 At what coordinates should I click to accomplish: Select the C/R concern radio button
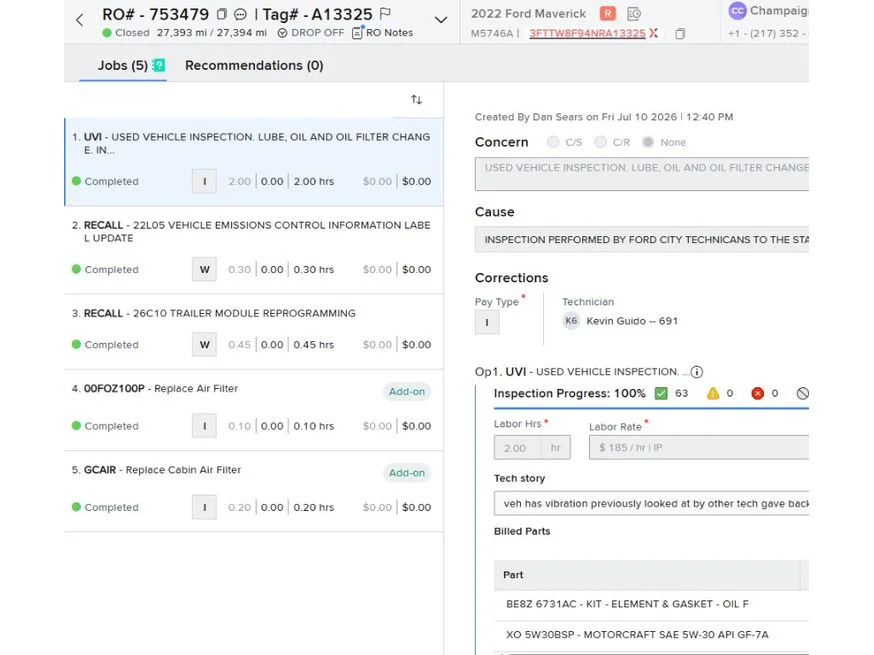pos(600,142)
